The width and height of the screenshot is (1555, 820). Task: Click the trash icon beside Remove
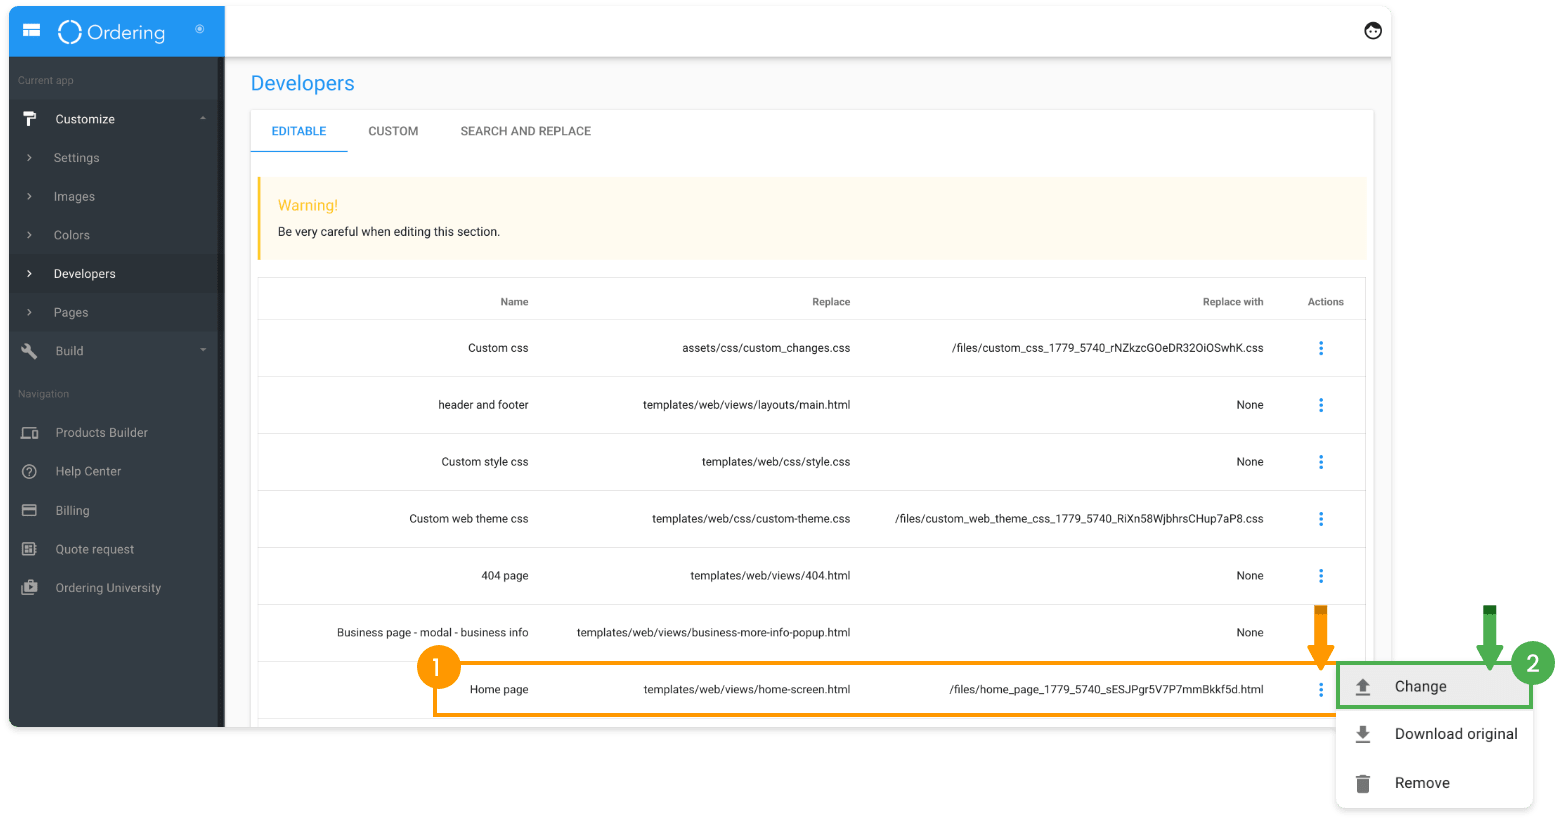click(x=1363, y=783)
